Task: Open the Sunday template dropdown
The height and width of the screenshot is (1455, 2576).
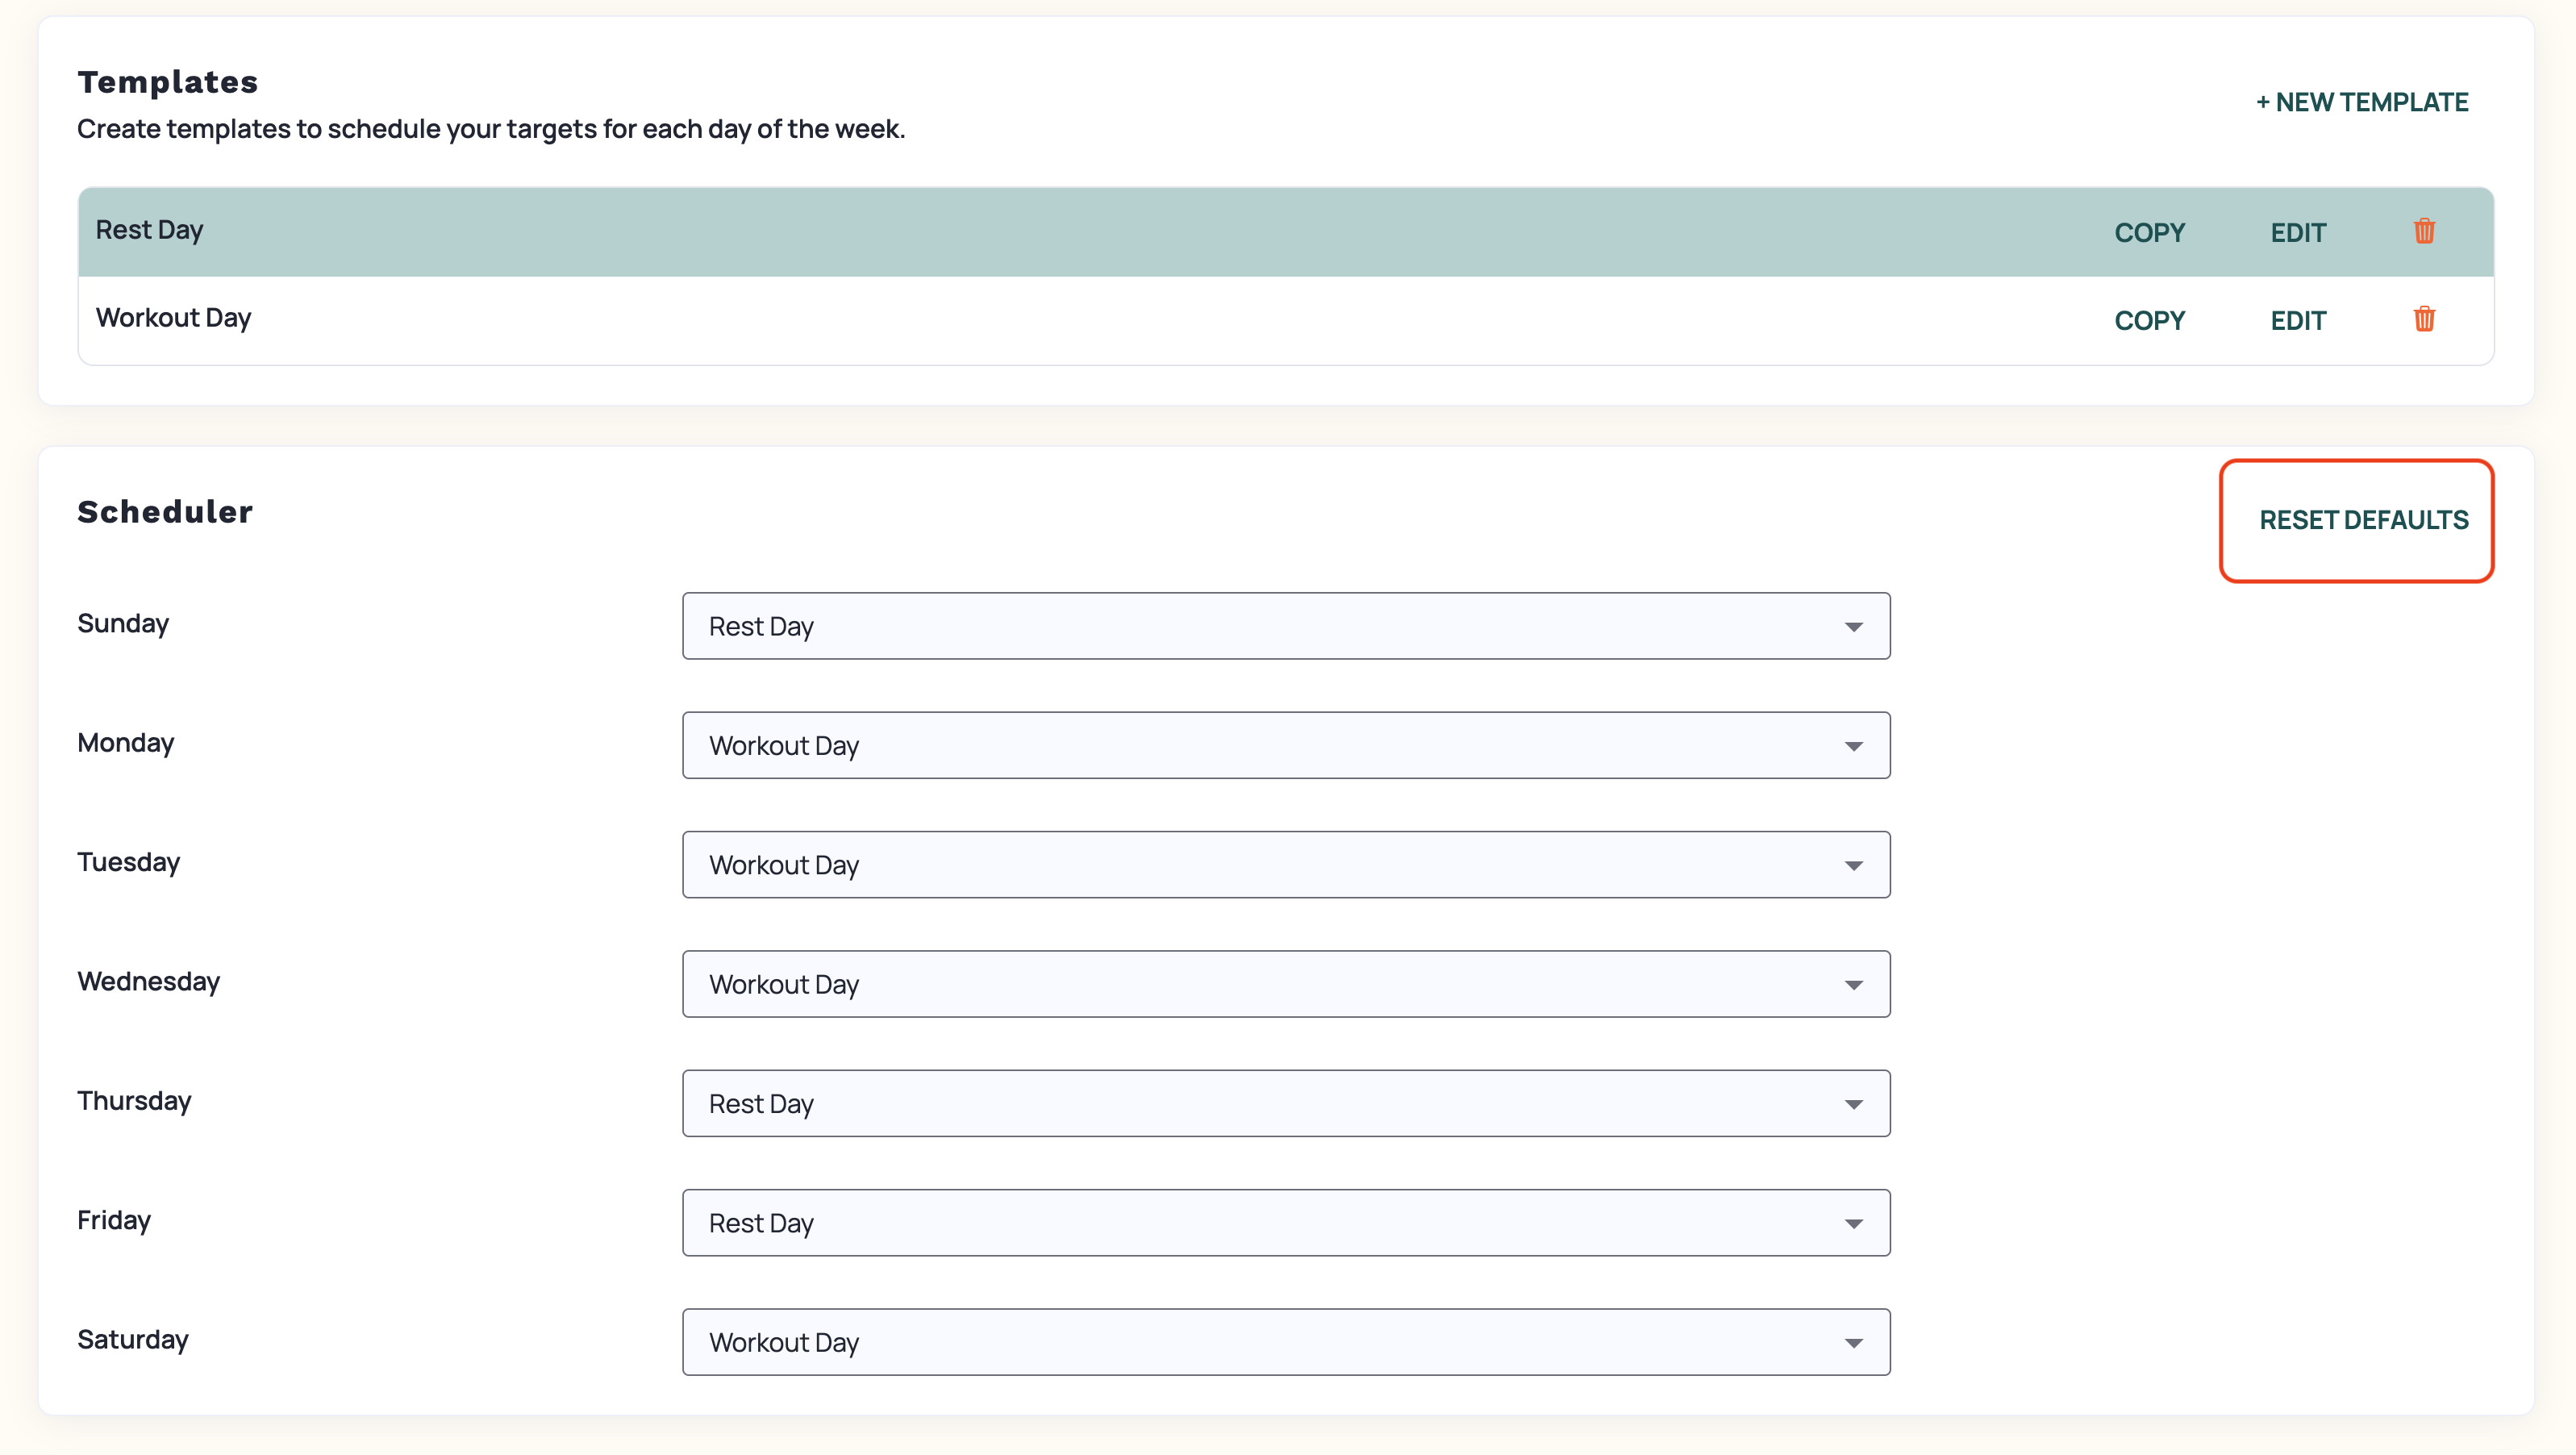Action: point(1286,626)
